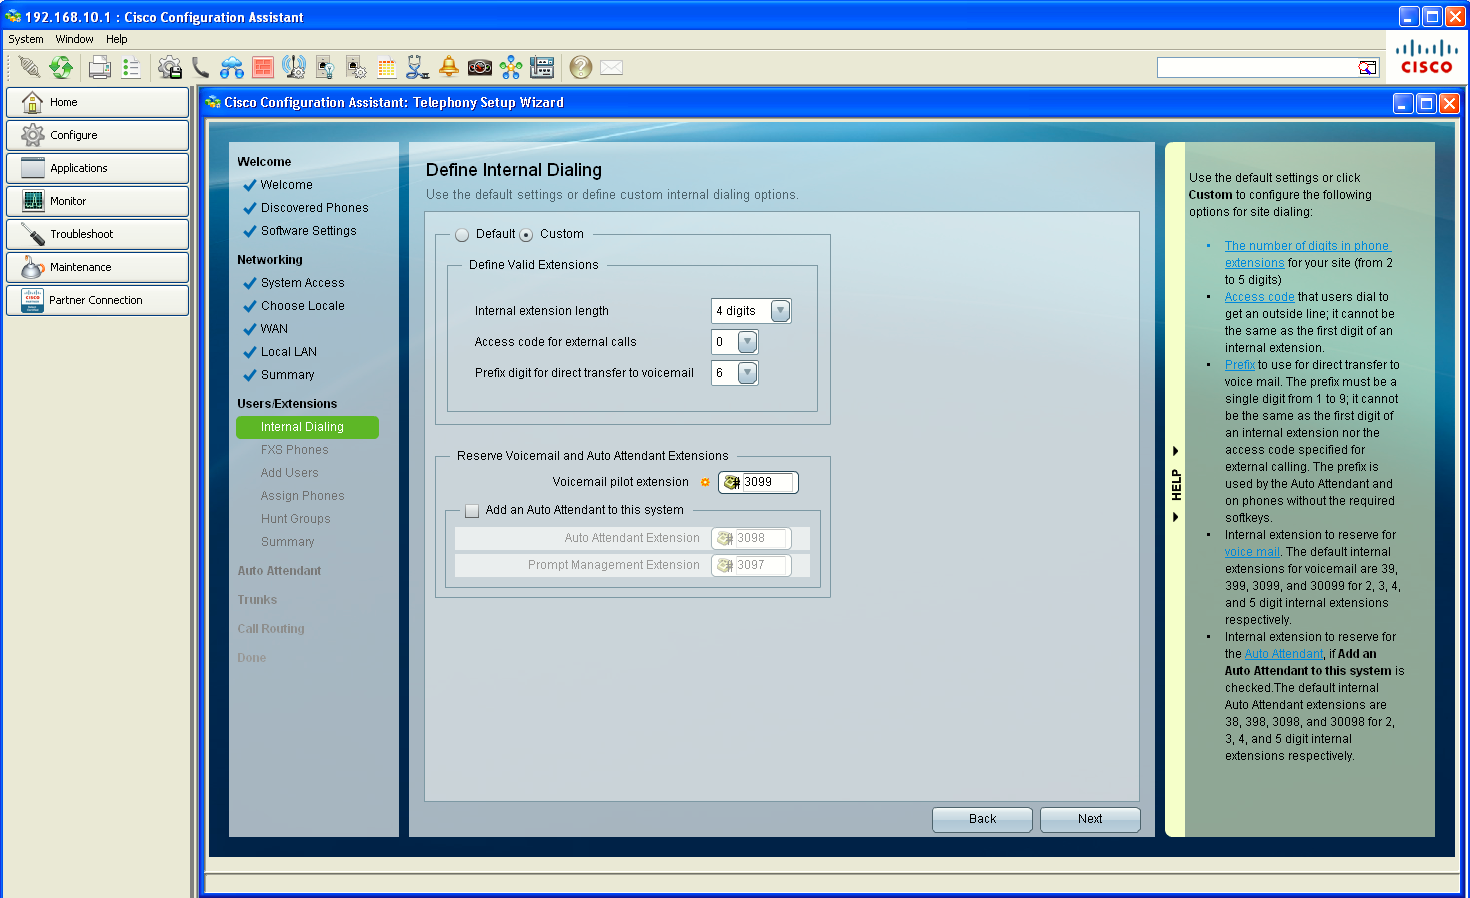Image resolution: width=1470 pixels, height=898 pixels.
Task: Click the voicemail pilot extension phone icon
Action: coord(732,482)
